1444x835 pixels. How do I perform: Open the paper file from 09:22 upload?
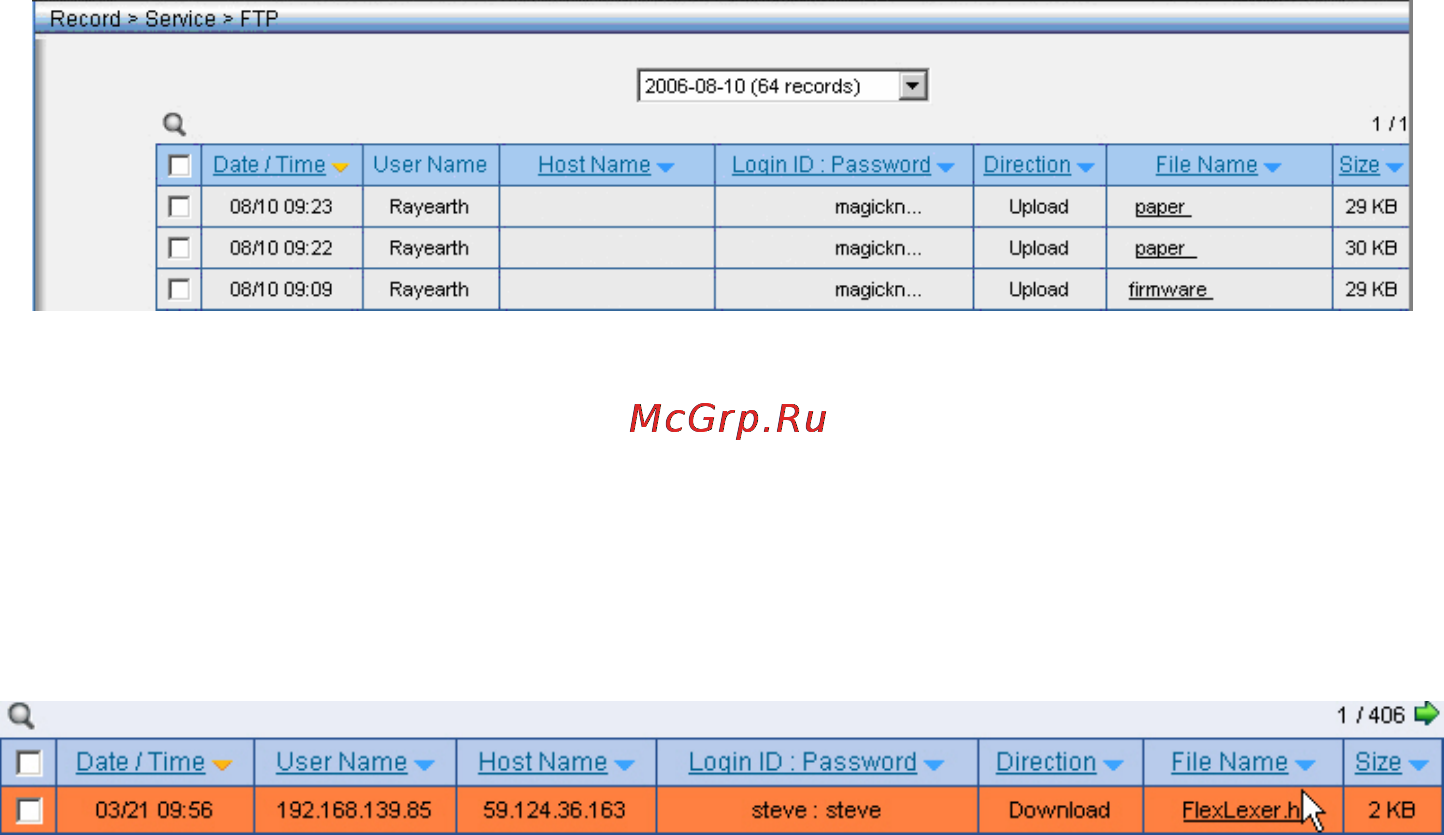(x=1165, y=249)
